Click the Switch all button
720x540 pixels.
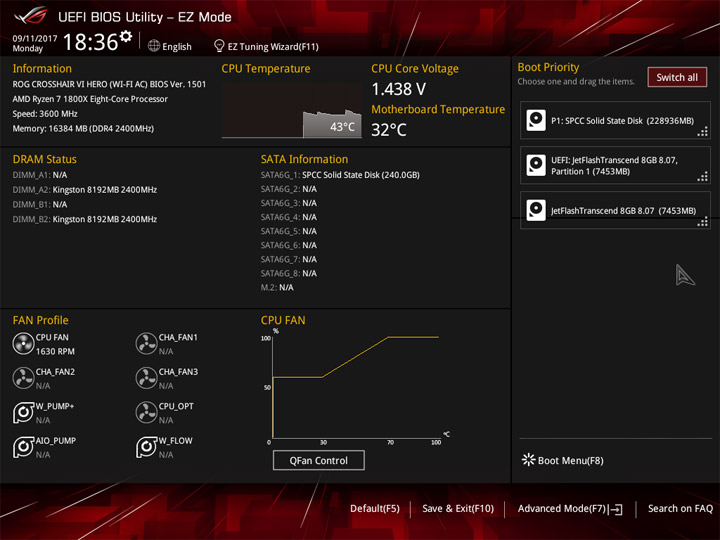677,77
